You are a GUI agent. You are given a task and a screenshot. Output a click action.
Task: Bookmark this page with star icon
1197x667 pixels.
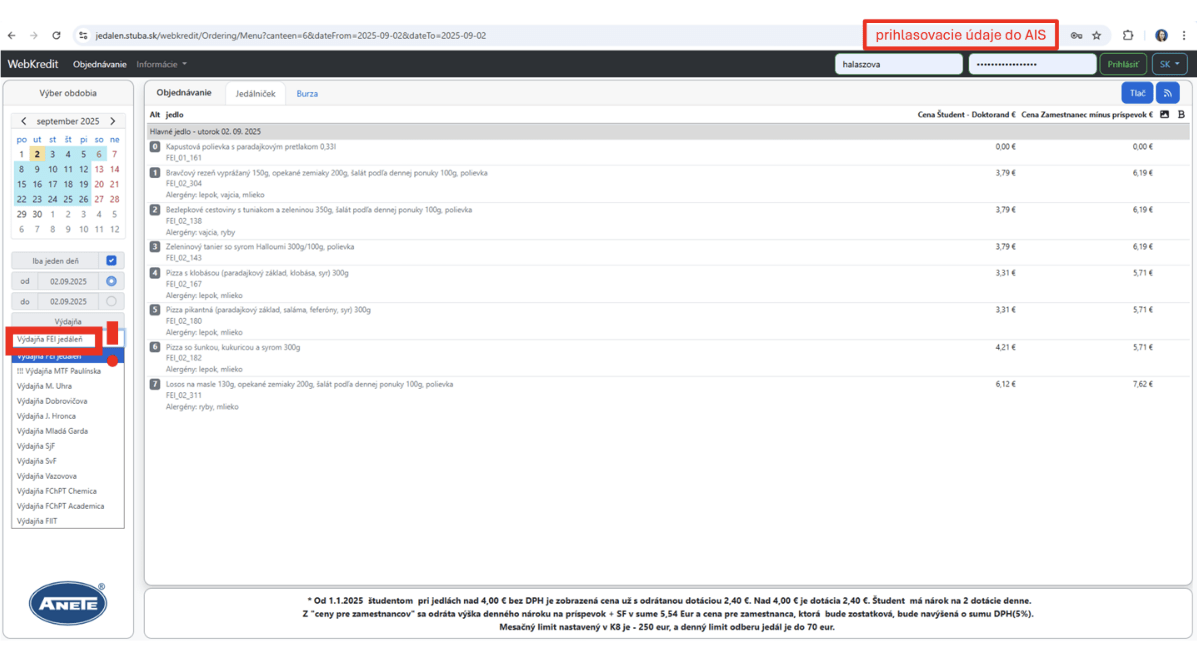[1097, 35]
